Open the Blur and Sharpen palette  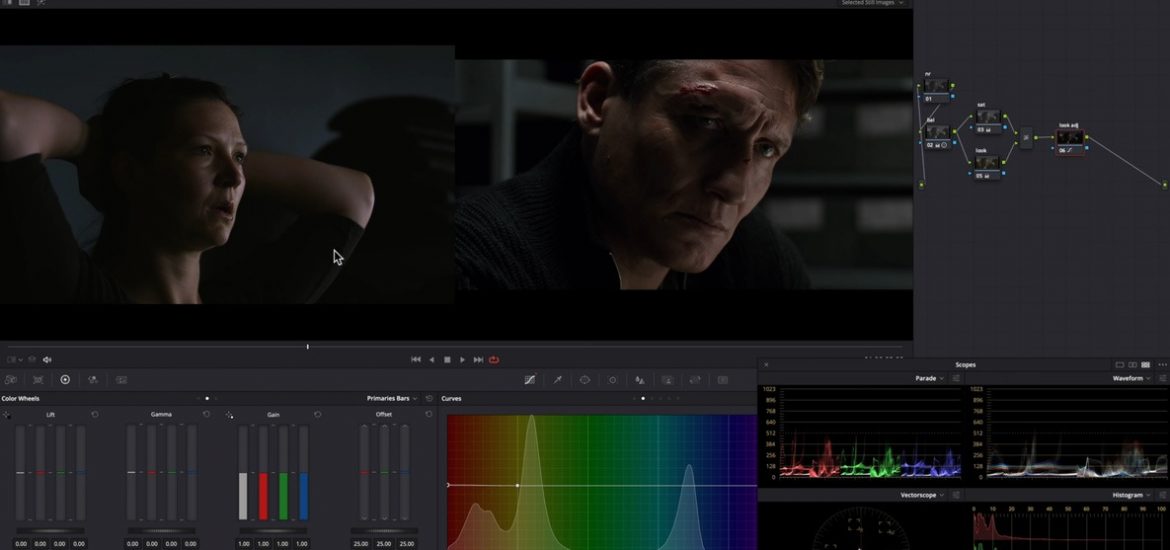click(640, 380)
